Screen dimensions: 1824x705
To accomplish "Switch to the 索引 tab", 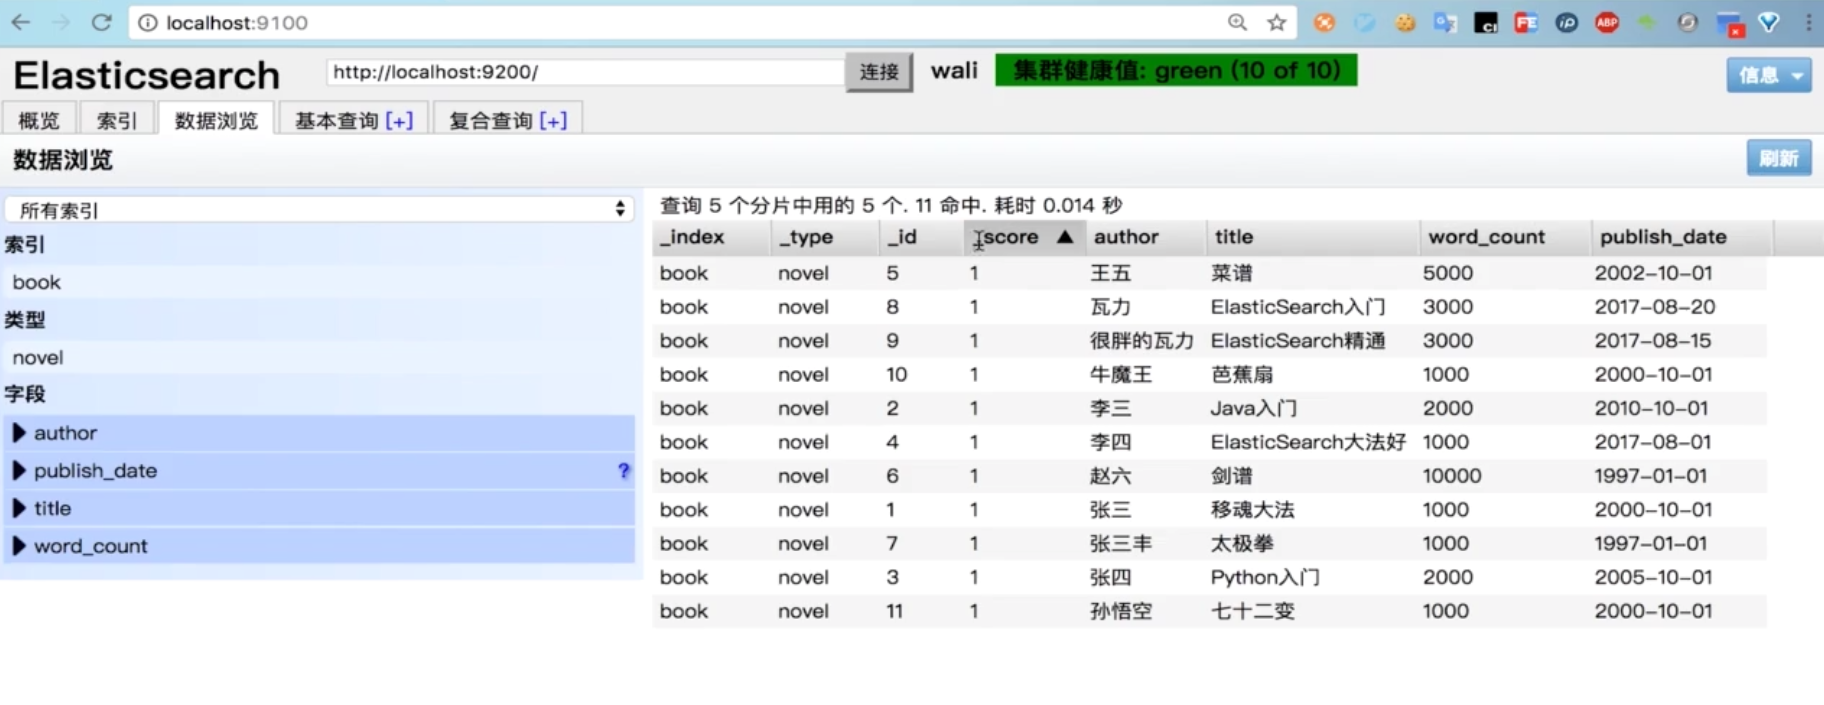I will [x=116, y=120].
